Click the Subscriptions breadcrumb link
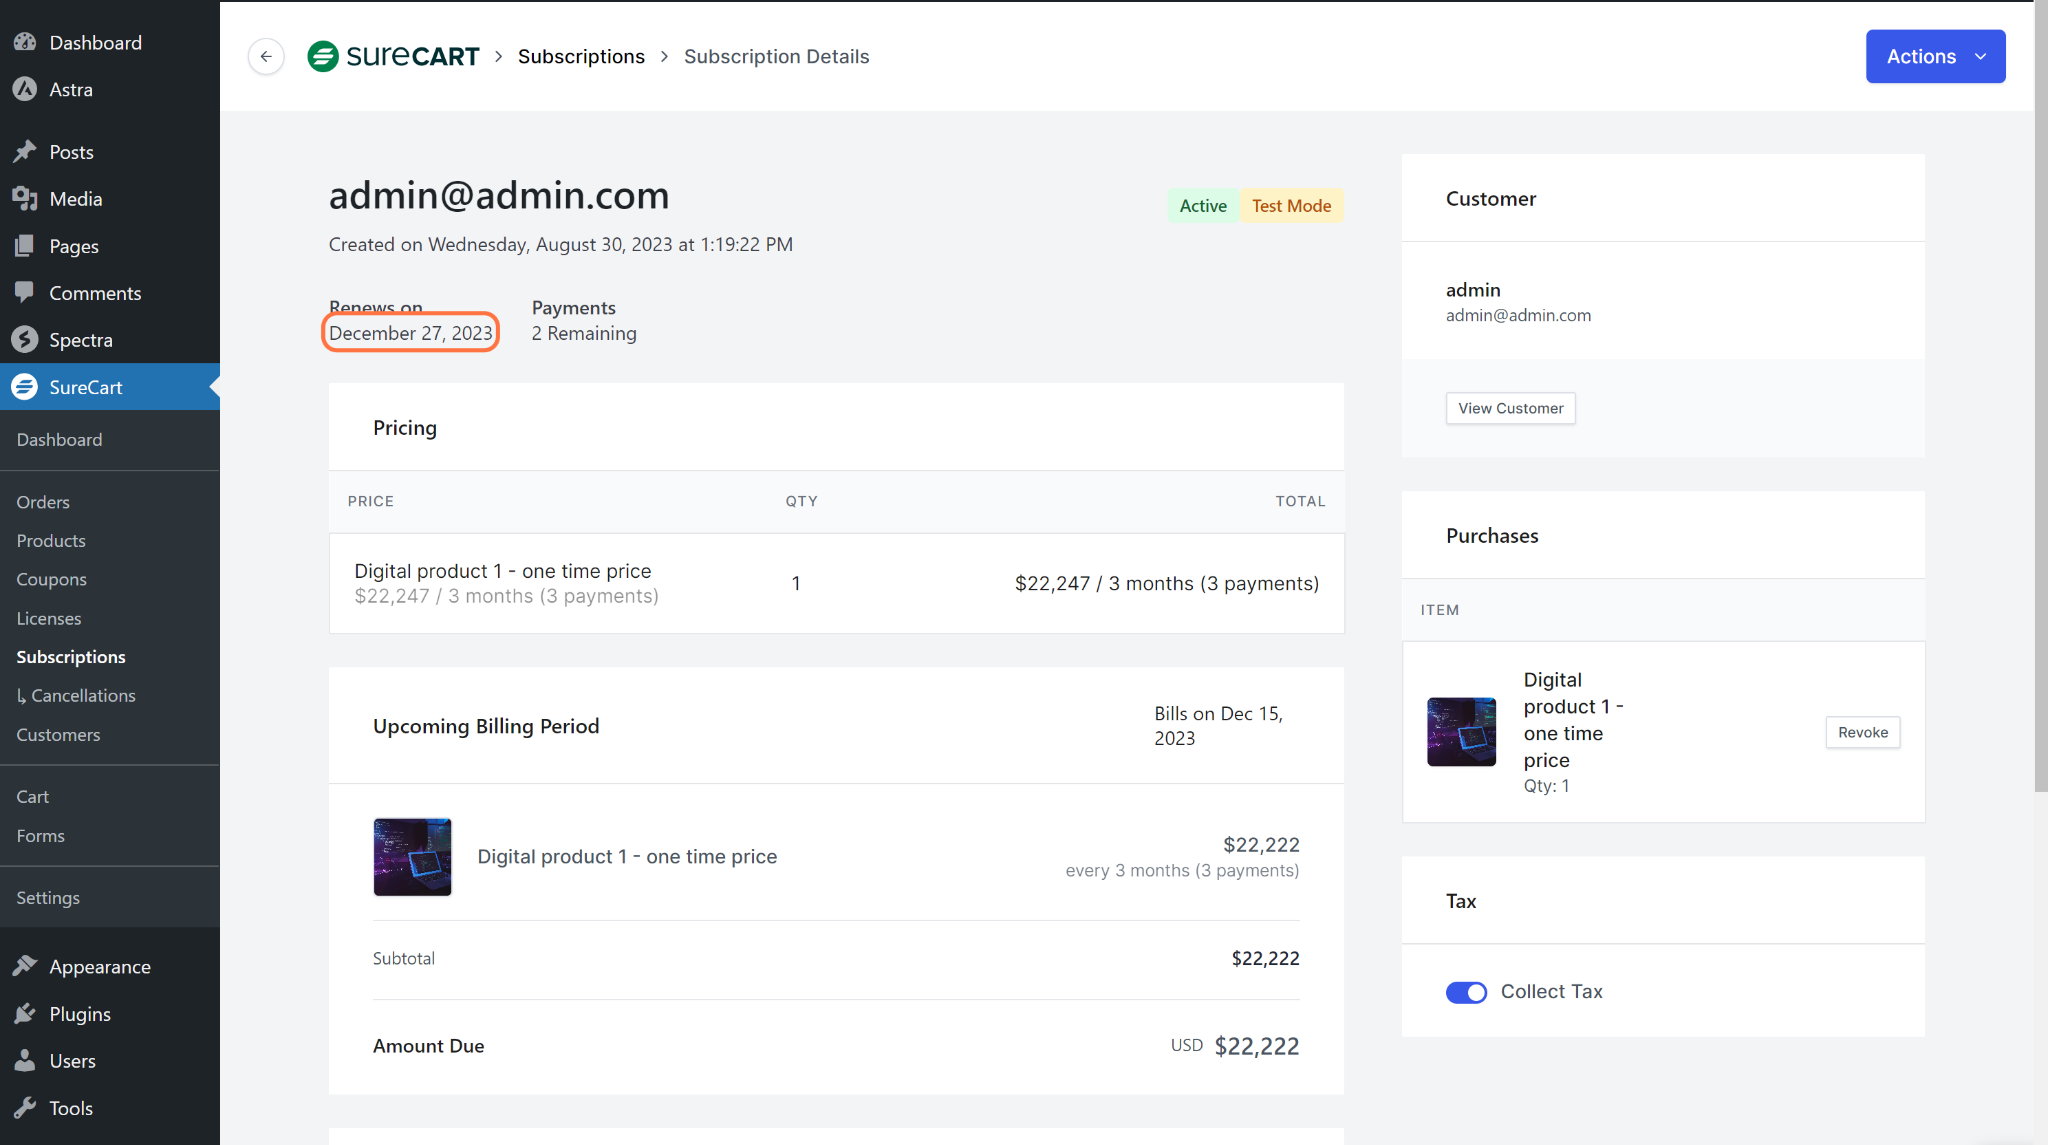The height and width of the screenshot is (1145, 2048). [x=582, y=56]
